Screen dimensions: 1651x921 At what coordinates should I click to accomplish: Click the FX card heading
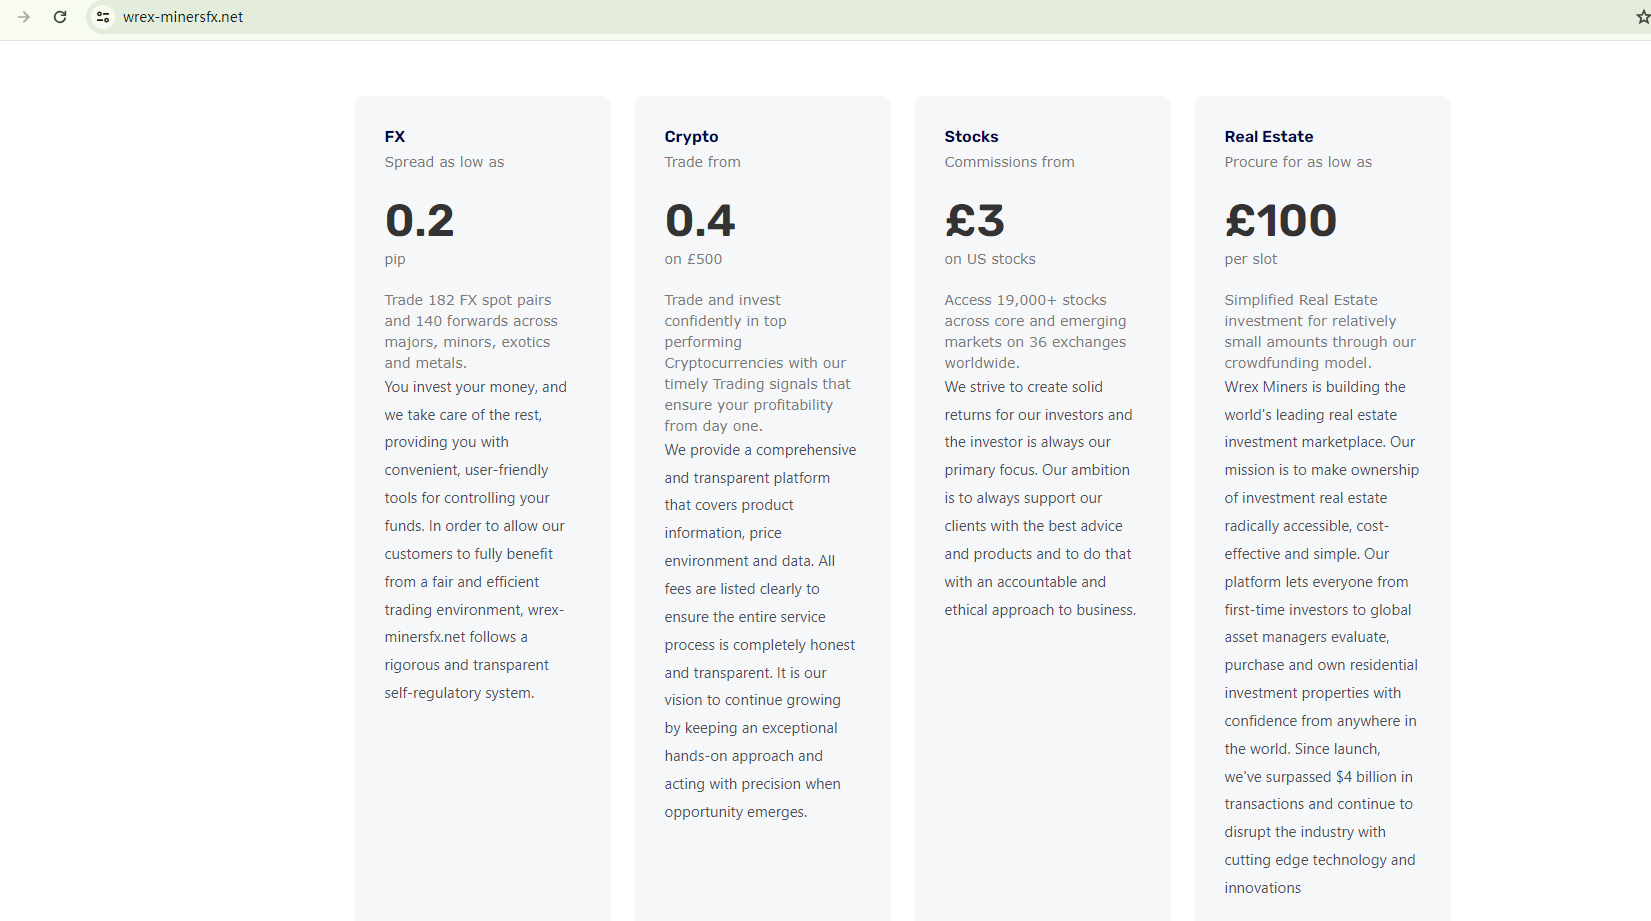tap(395, 137)
